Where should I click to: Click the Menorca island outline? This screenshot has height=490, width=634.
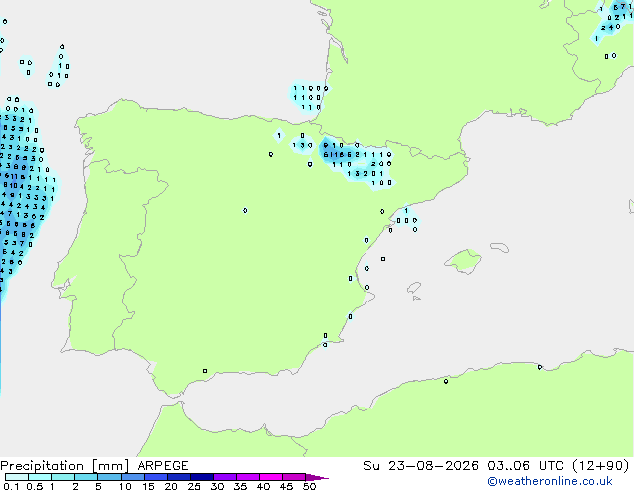click(499, 247)
